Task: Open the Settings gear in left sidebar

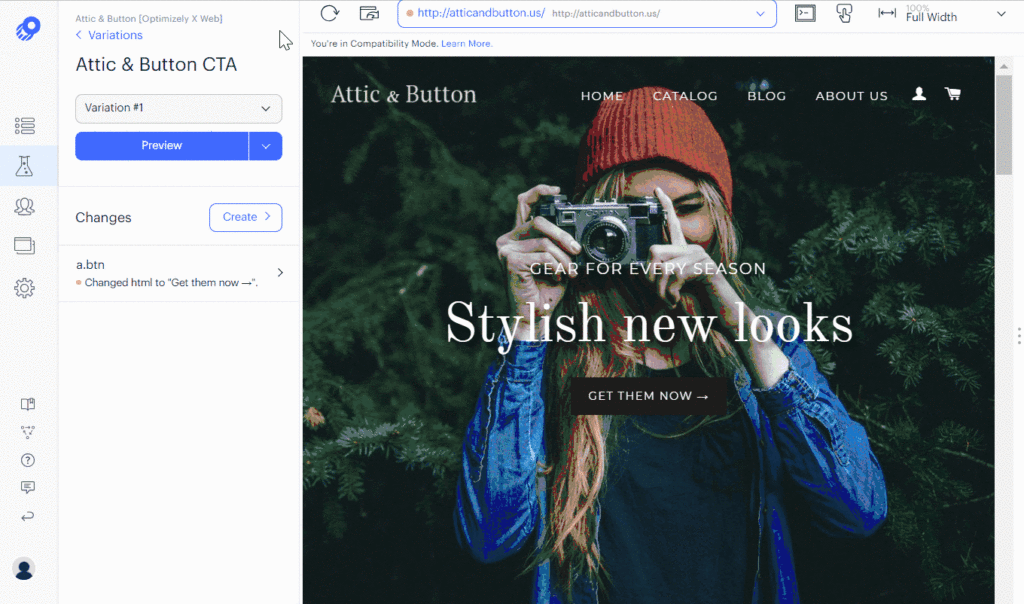Action: click(25, 288)
